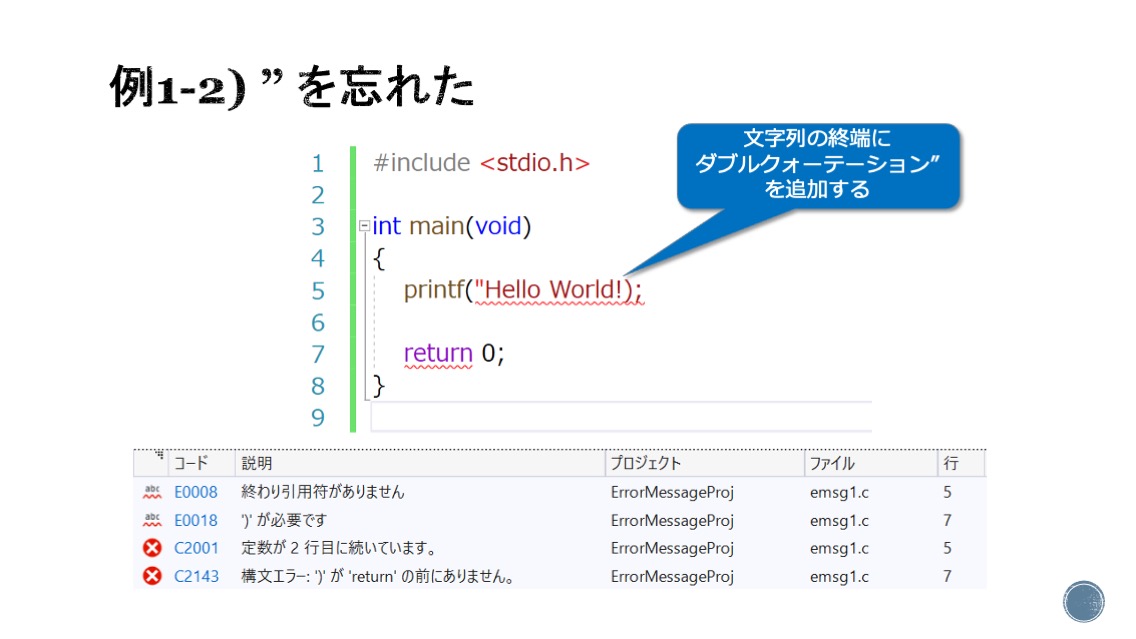Click line number 7 in C2143 row
The width and height of the screenshot is (1136, 639).
pos(948,577)
